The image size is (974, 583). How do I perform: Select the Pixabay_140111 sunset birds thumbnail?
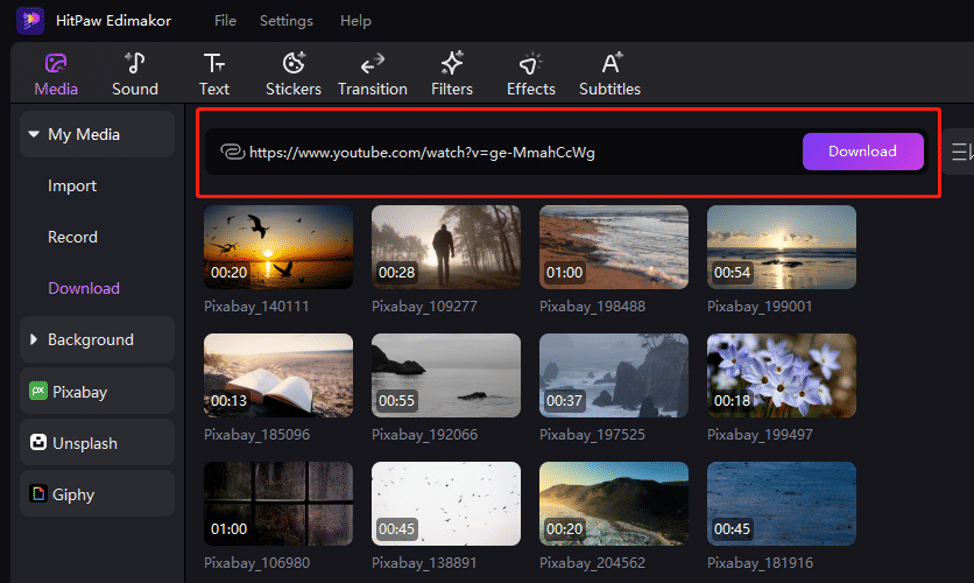278,247
